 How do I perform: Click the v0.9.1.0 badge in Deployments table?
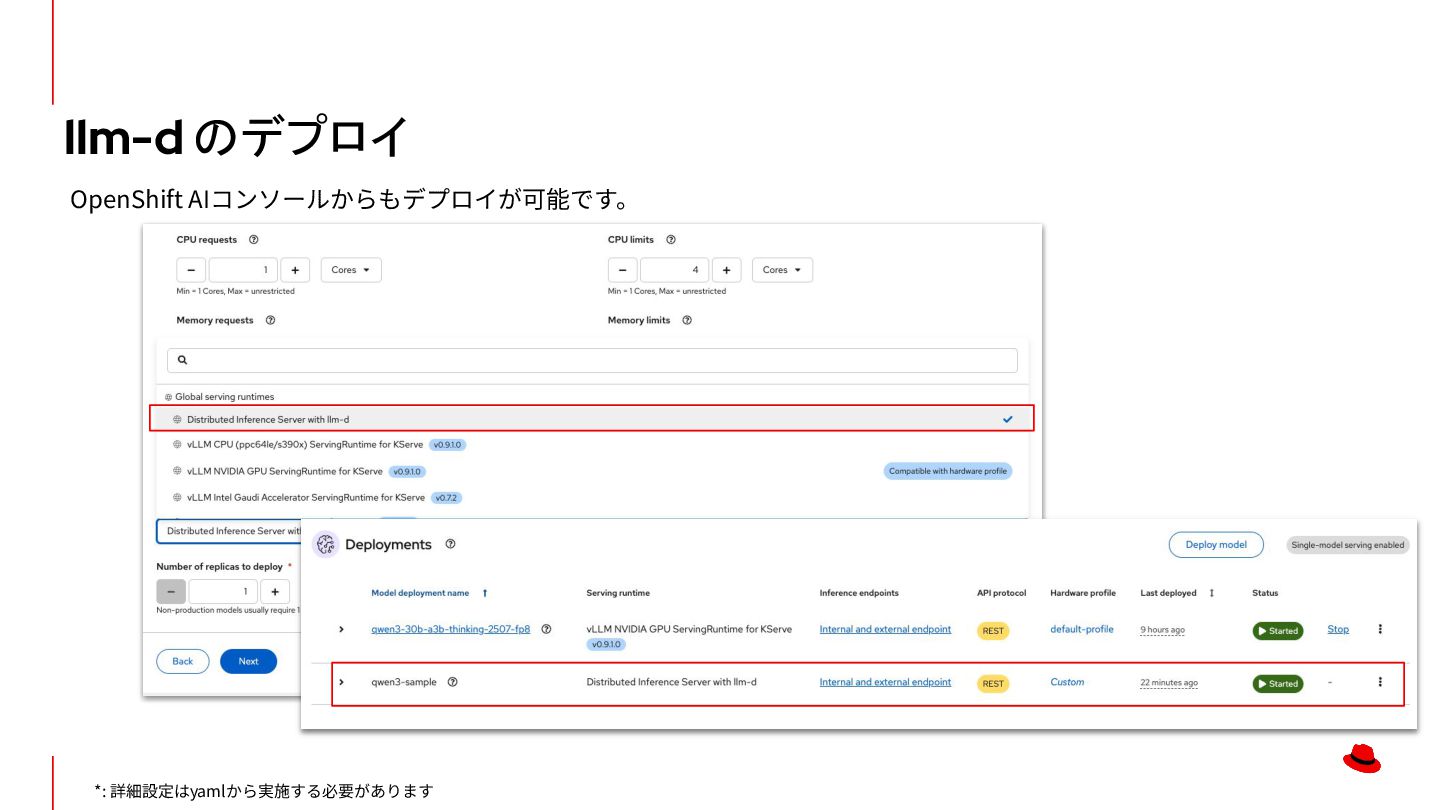(606, 645)
